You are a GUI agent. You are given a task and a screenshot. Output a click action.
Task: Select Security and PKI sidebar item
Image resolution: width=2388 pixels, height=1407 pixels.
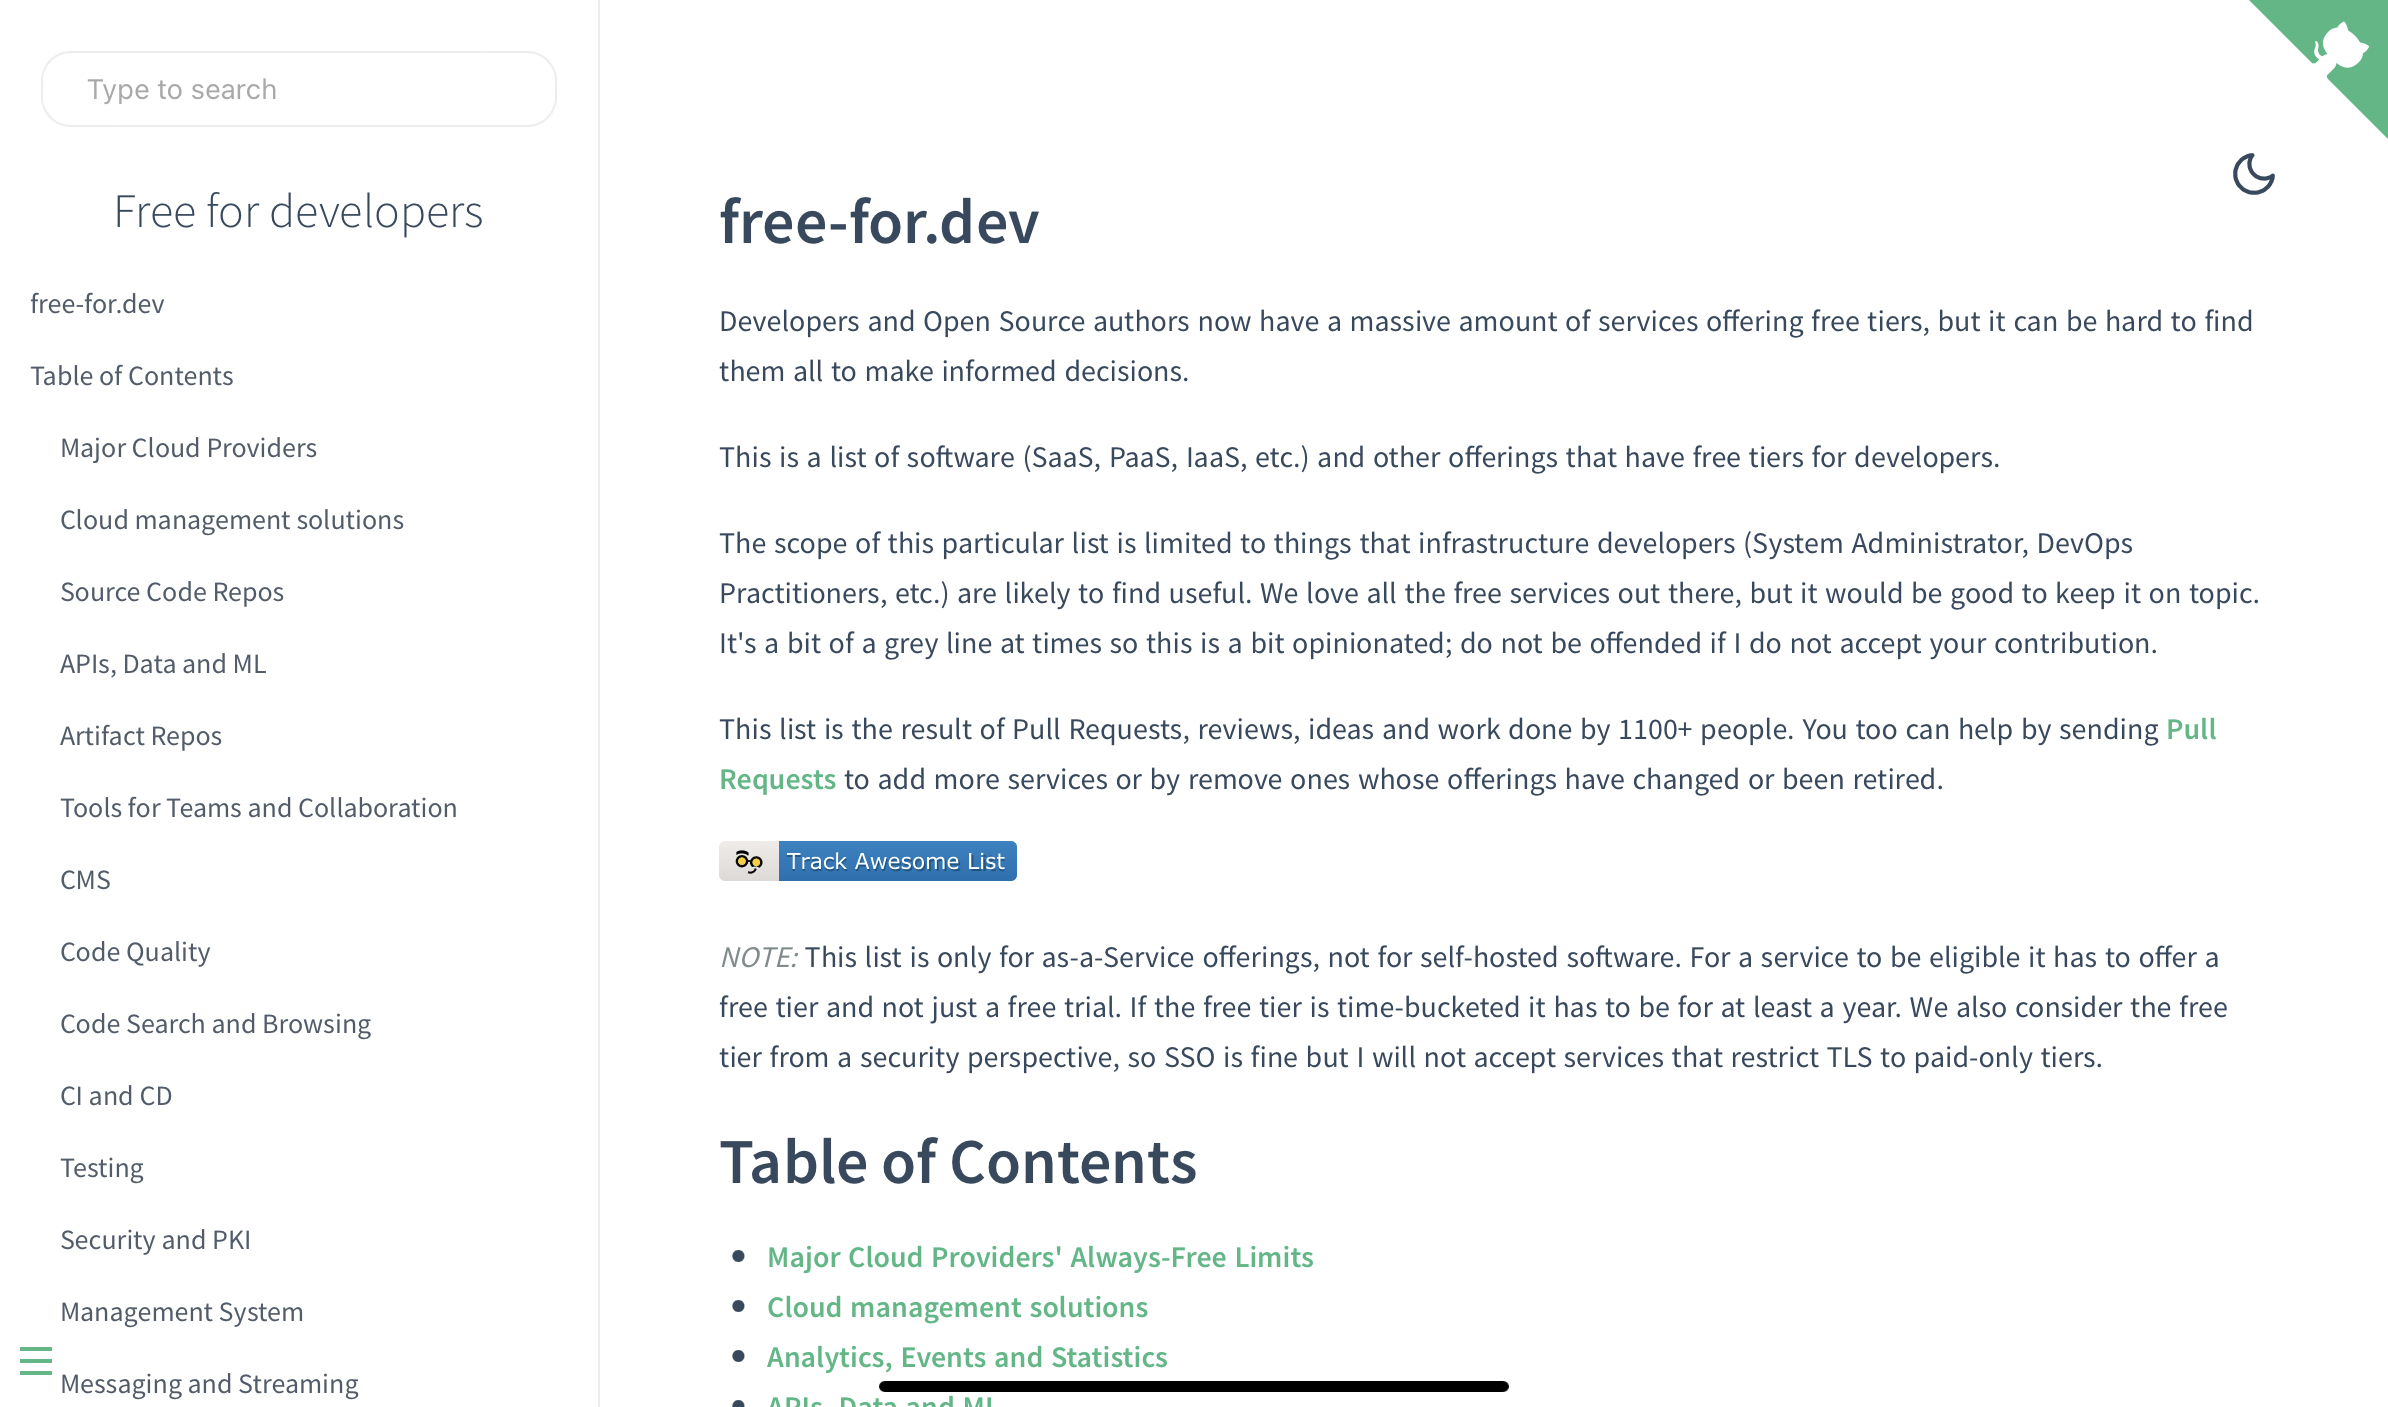click(154, 1238)
